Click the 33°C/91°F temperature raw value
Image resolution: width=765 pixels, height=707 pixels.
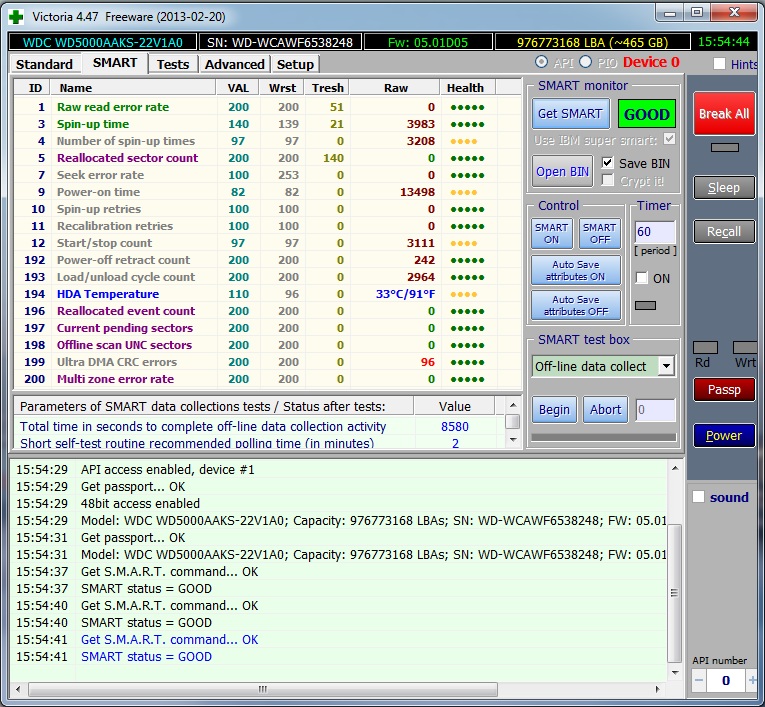pyautogui.click(x=405, y=294)
